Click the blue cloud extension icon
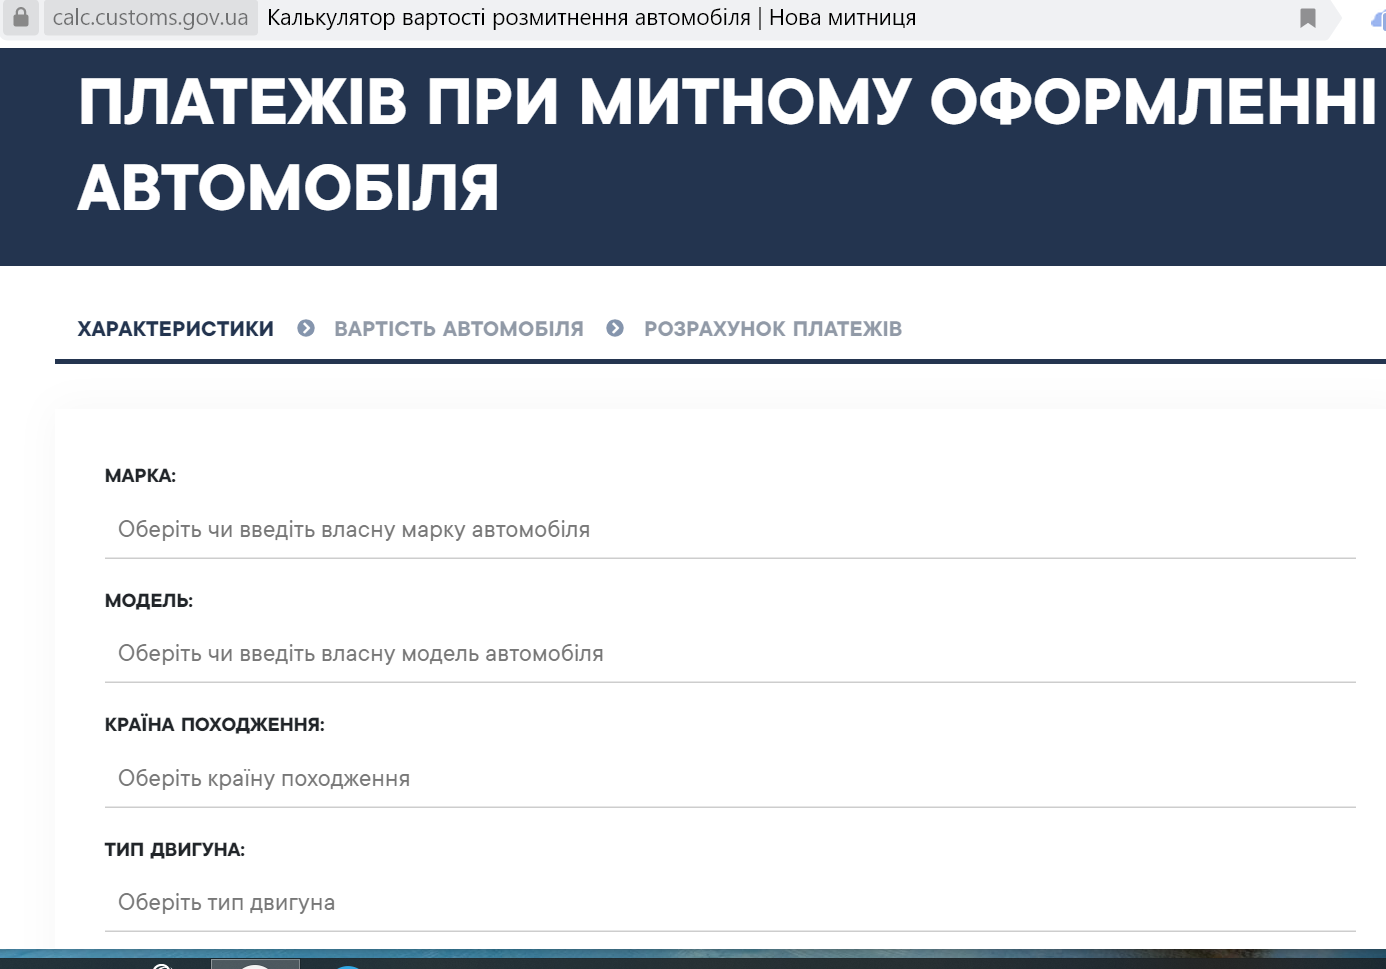This screenshot has width=1386, height=969. pyautogui.click(x=1378, y=20)
